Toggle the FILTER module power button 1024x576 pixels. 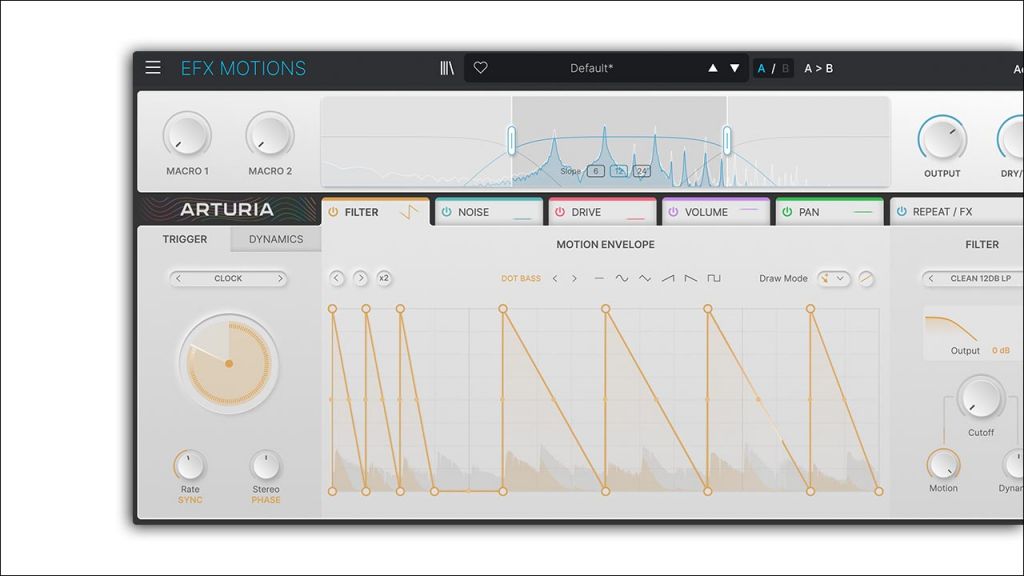click(334, 212)
